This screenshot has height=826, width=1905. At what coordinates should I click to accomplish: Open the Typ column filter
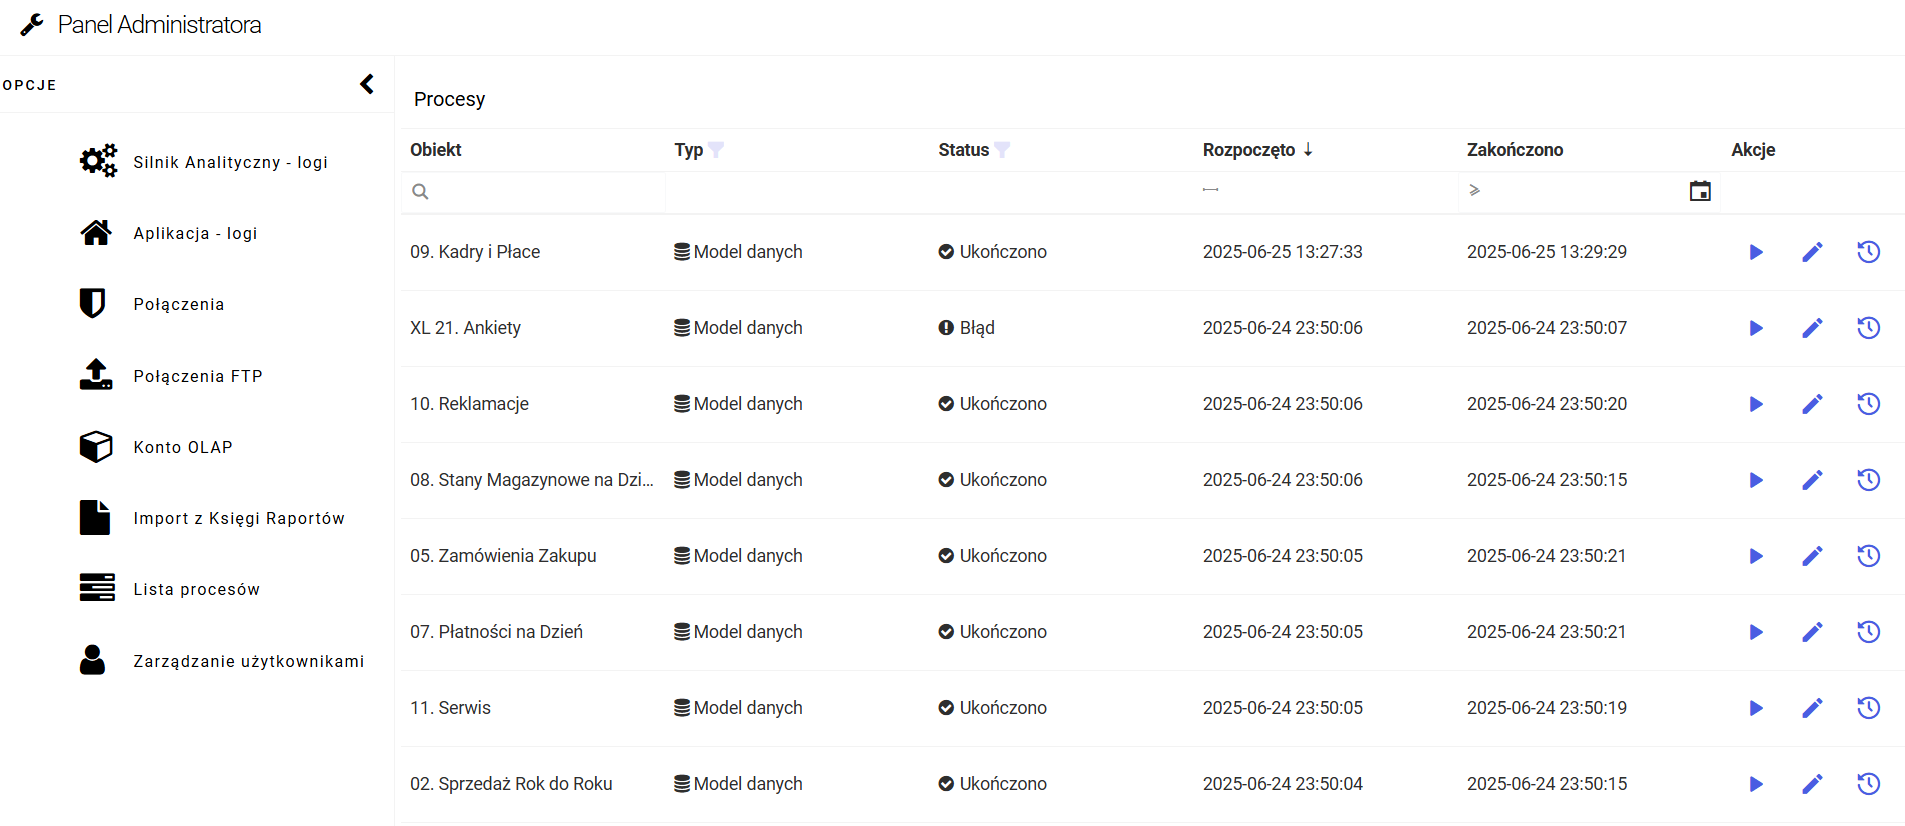tap(716, 150)
